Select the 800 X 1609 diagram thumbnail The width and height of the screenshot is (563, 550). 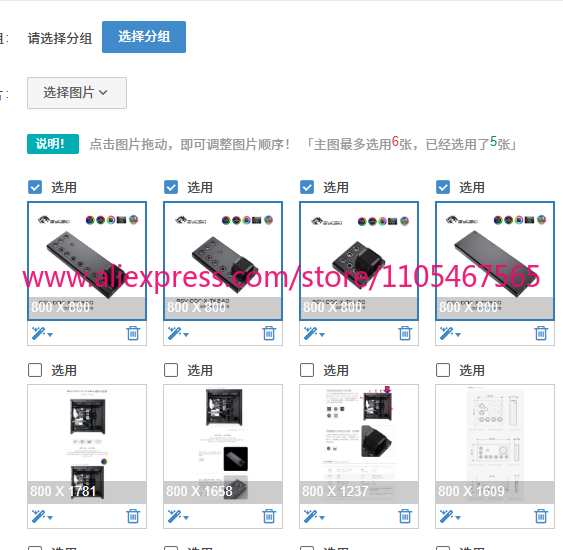[x=495, y=444]
